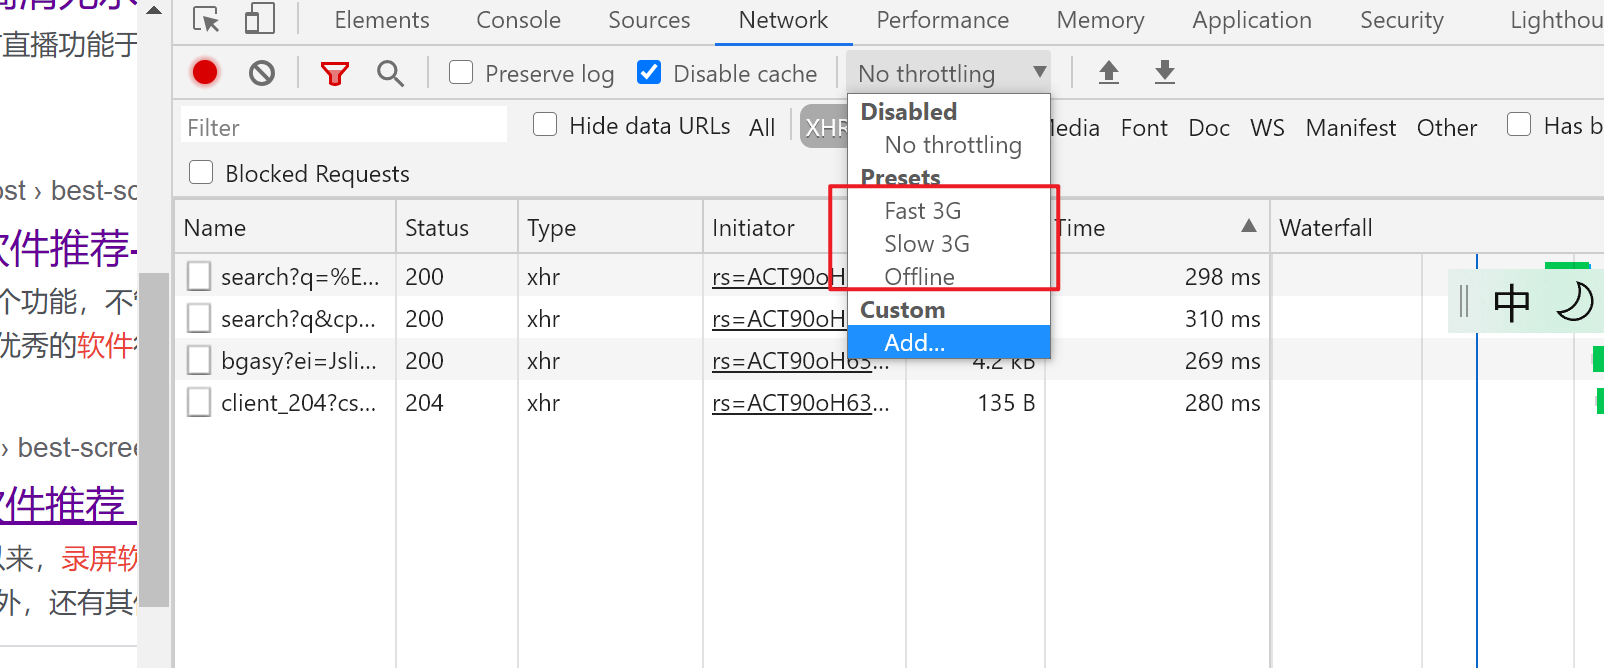The width and height of the screenshot is (1604, 668).
Task: Toggle the red filter funnel icon
Action: tap(335, 73)
